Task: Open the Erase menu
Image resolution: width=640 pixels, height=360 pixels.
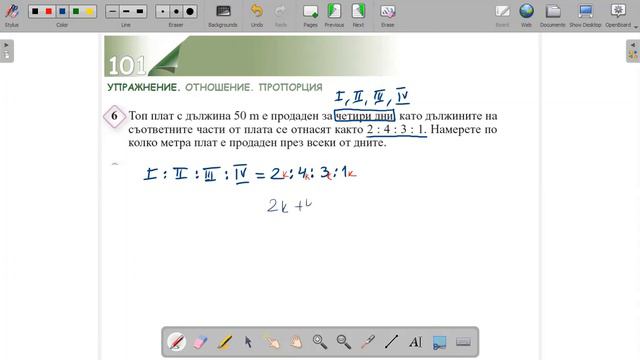Action: click(387, 15)
